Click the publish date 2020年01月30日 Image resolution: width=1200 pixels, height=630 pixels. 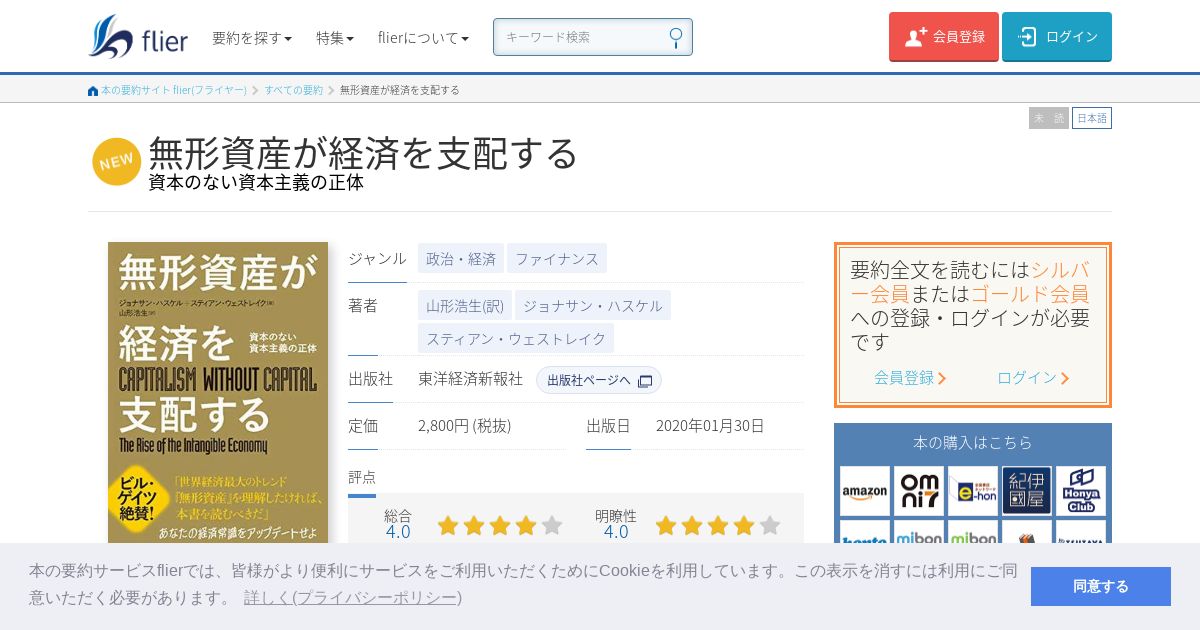710,425
